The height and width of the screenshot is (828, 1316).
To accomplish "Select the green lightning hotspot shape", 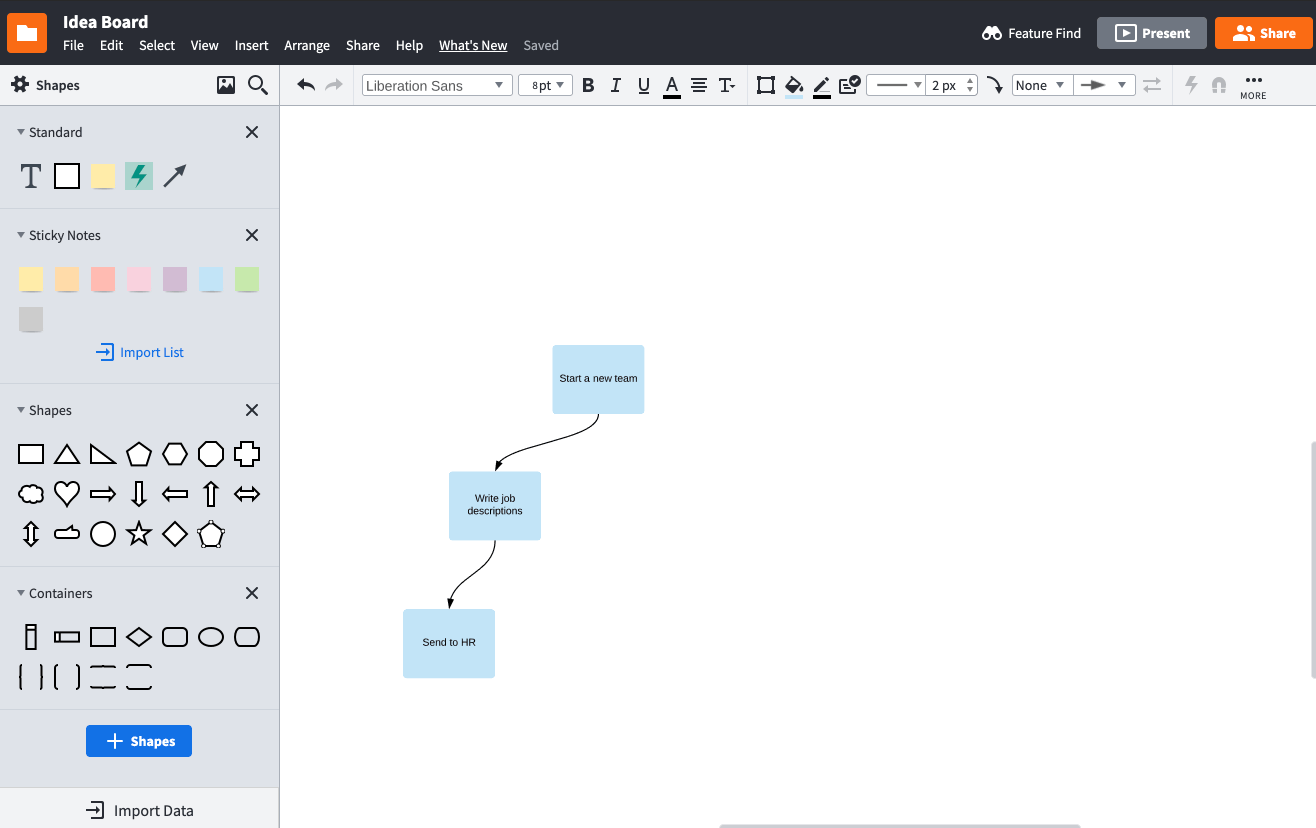I will tap(139, 176).
